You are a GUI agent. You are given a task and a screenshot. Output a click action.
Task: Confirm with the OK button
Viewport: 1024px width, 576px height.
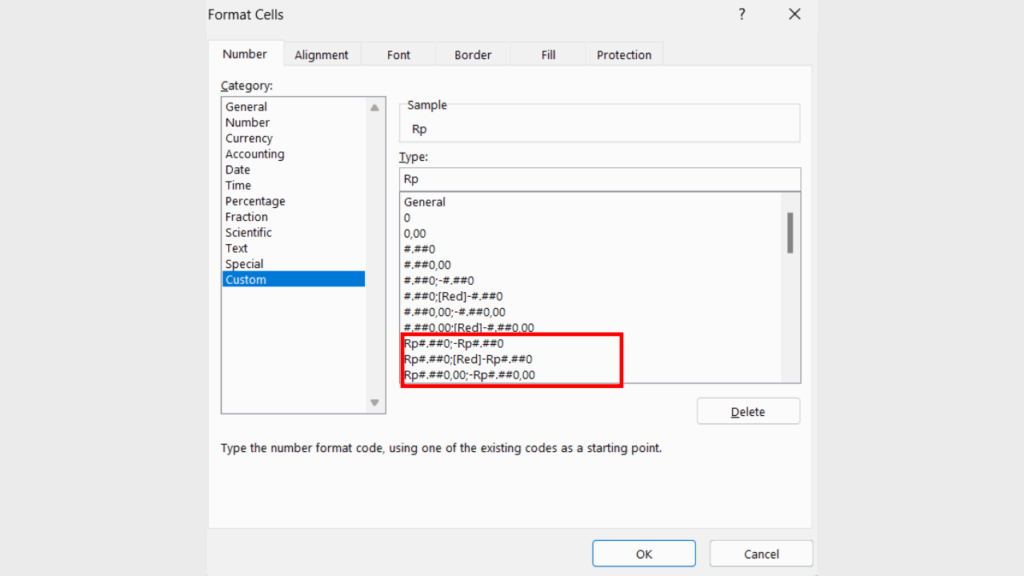(643, 553)
